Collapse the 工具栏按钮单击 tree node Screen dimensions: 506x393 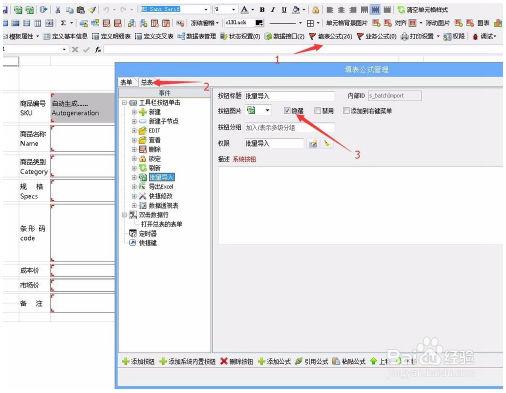pos(124,103)
